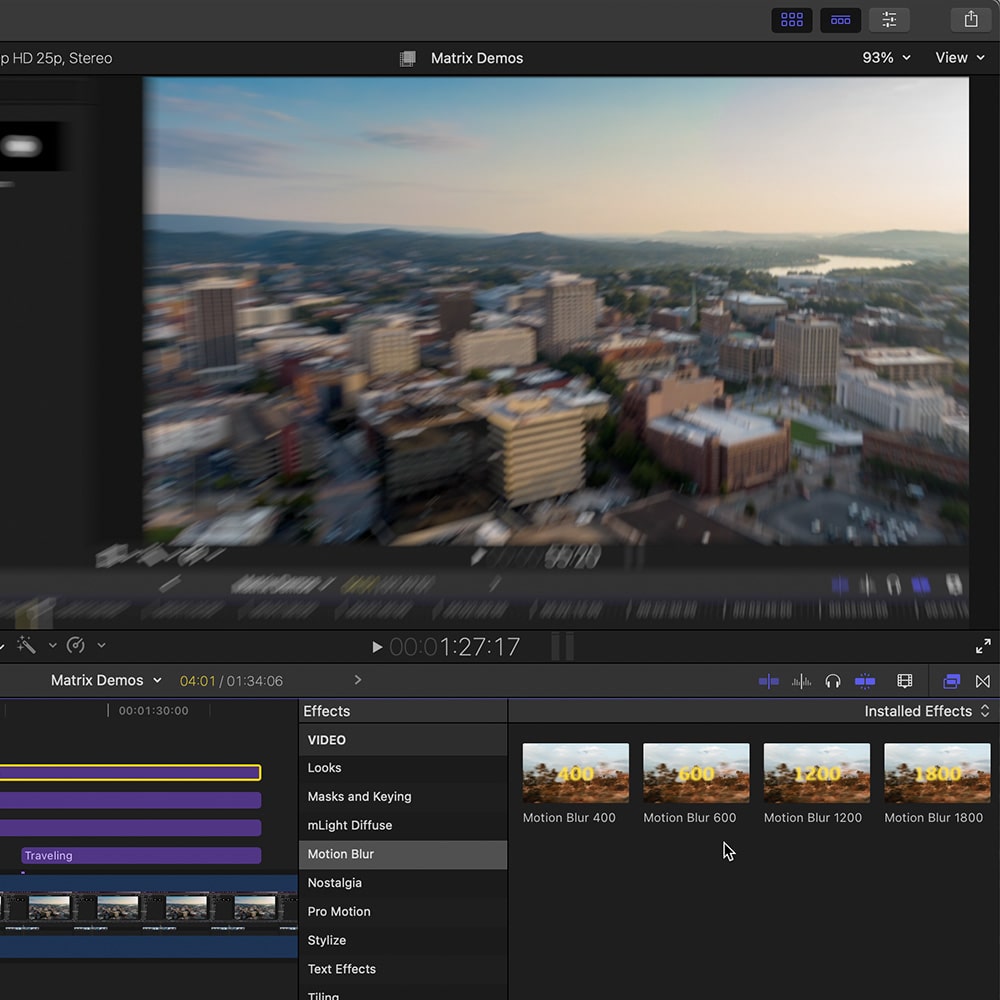This screenshot has width=1000, height=1000.
Task: Select Motion Blur effects category
Action: (x=341, y=854)
